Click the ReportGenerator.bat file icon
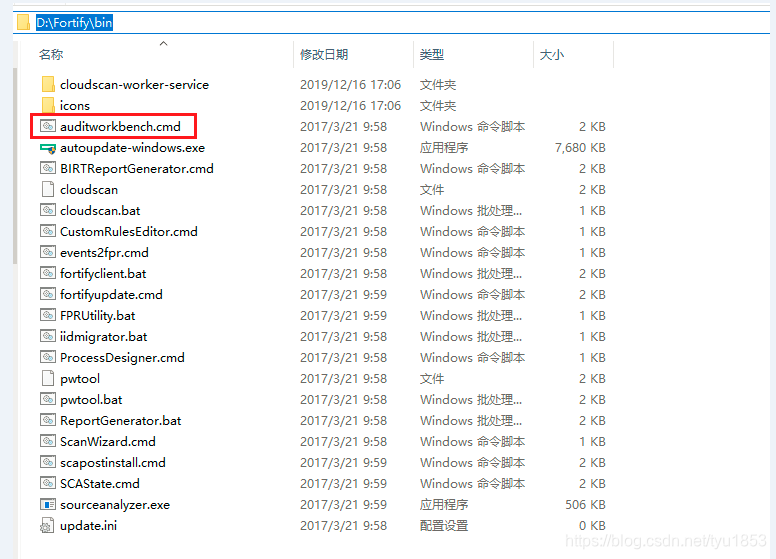This screenshot has height=559, width=776. tap(48, 420)
